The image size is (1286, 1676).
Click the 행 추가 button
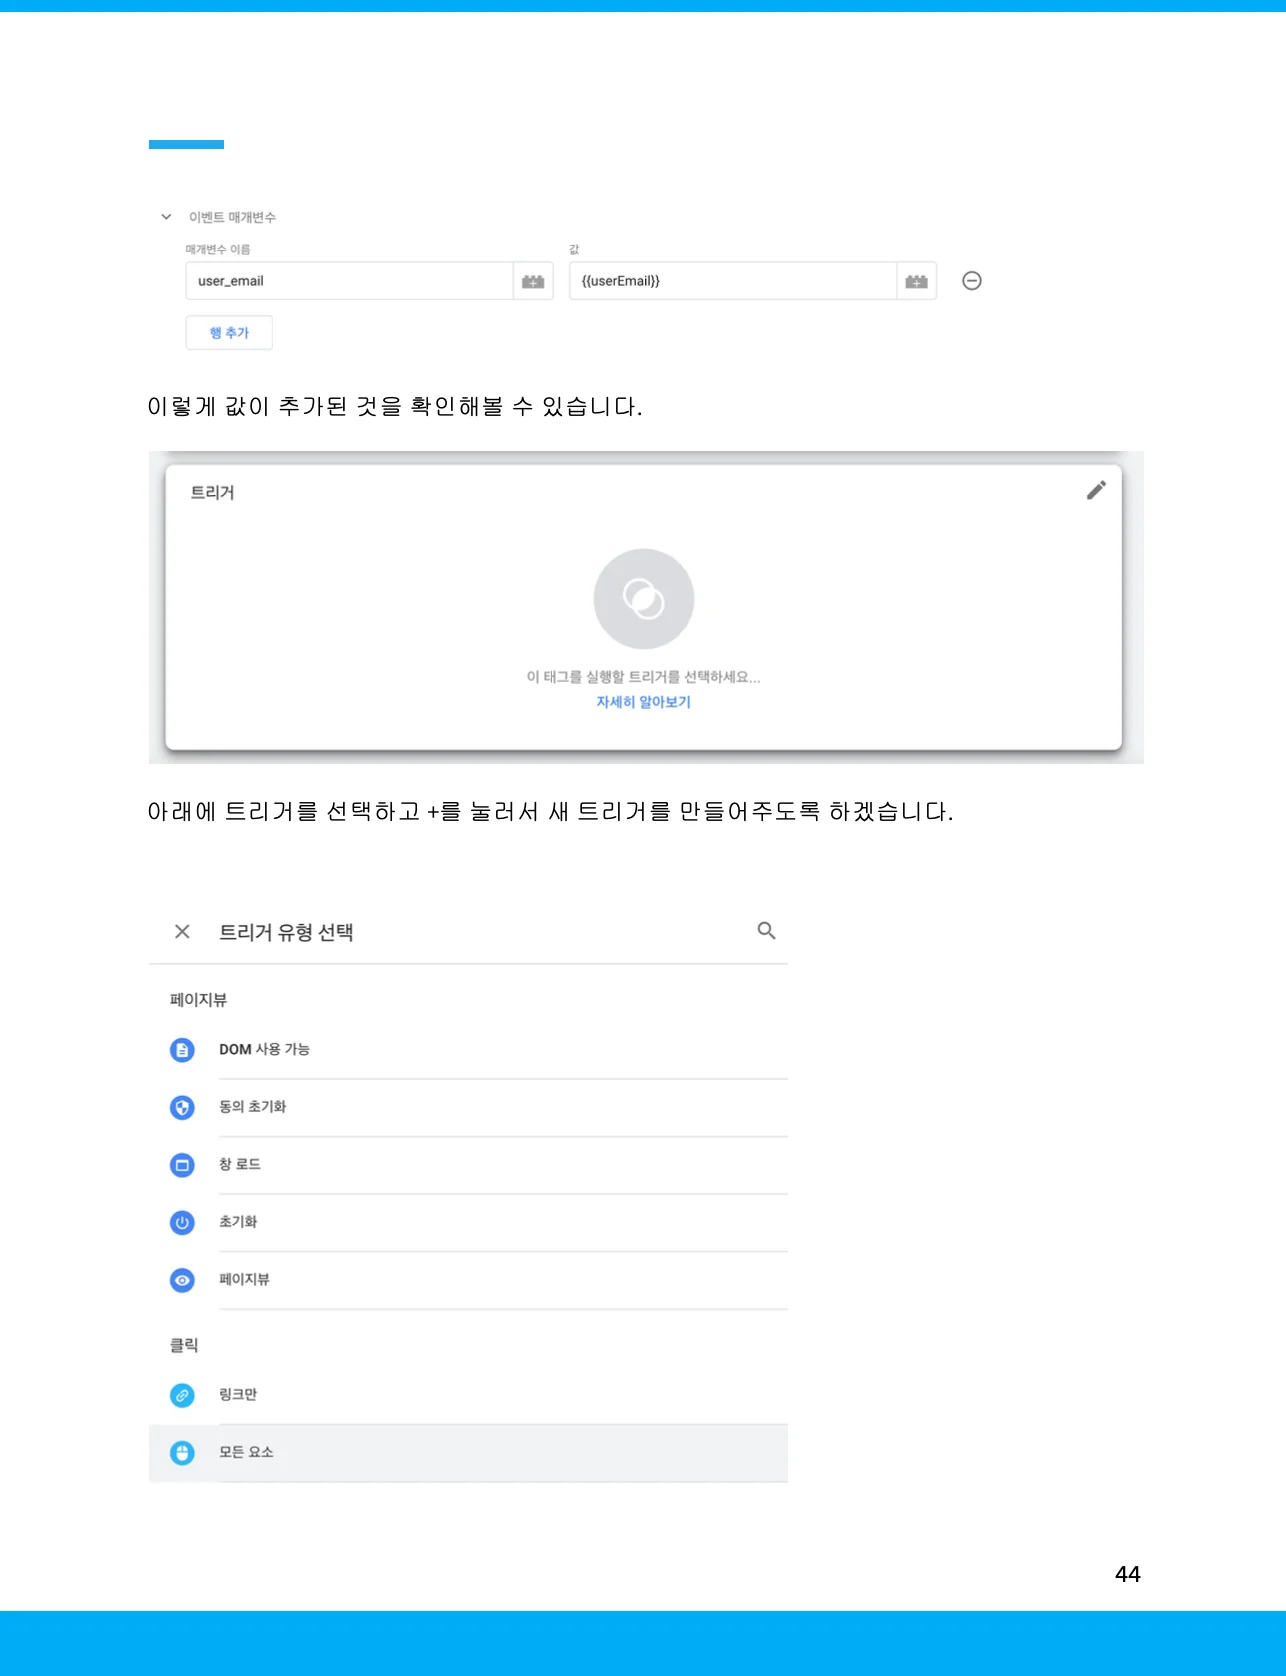pyautogui.click(x=229, y=333)
